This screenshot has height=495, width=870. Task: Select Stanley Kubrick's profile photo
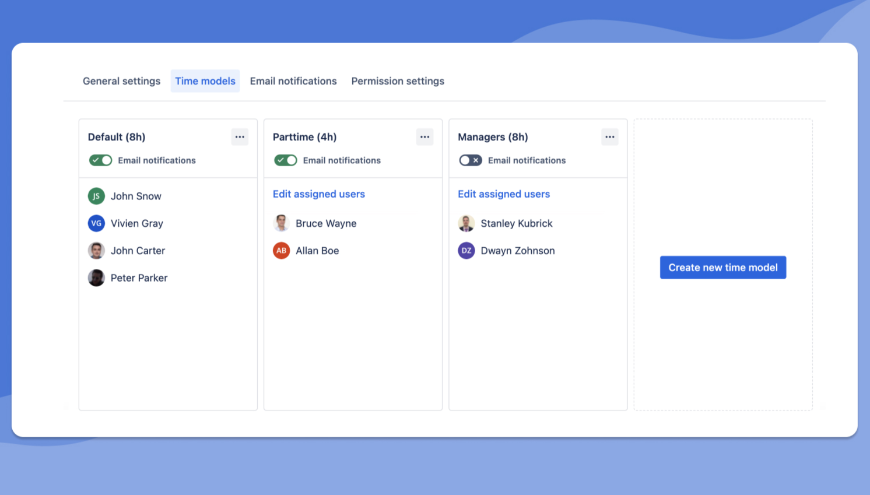466,223
